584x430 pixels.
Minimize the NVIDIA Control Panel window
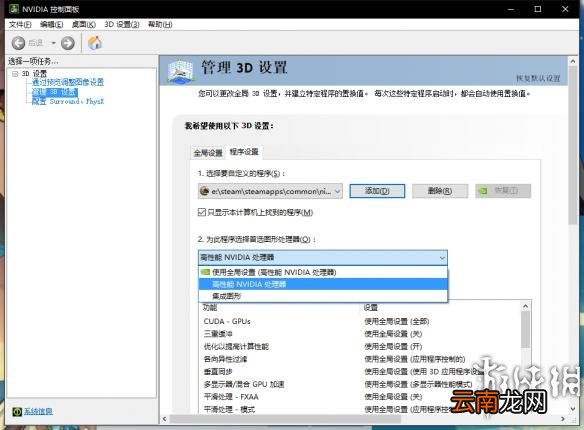tap(511, 9)
